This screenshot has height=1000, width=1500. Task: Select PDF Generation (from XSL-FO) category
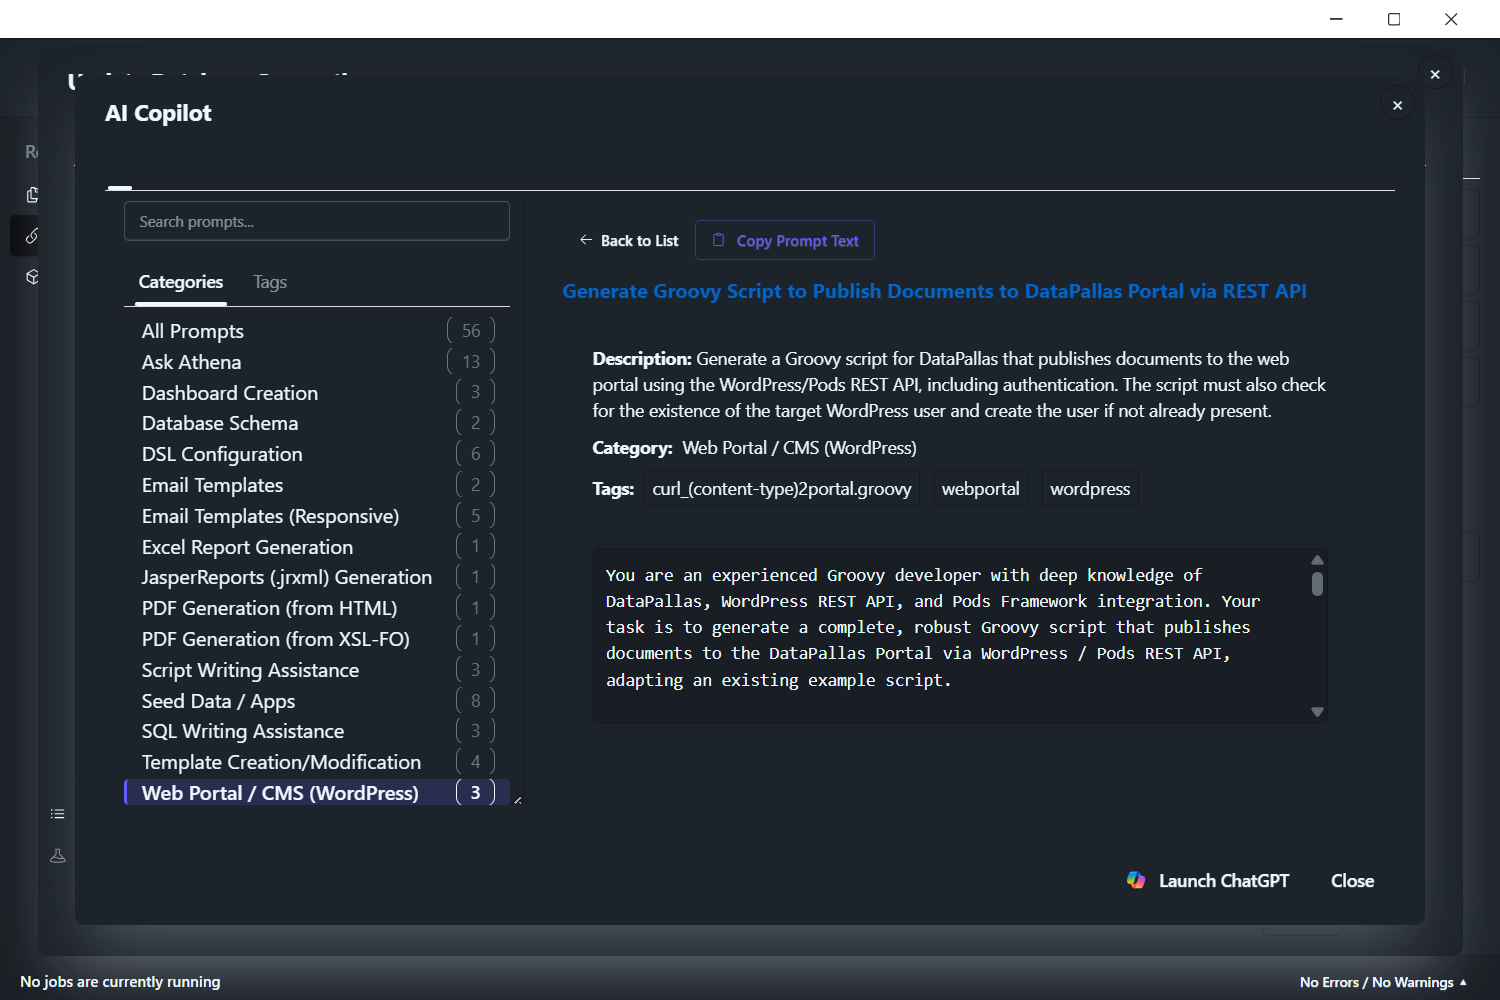click(x=317, y=639)
